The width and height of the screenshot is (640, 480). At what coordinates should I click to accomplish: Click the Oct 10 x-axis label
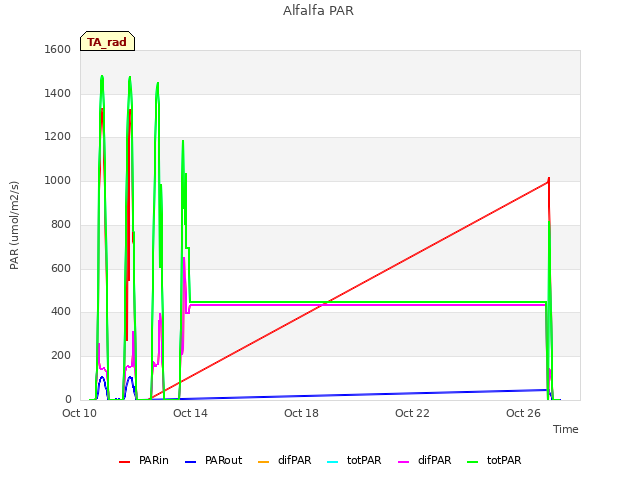pyautogui.click(x=80, y=413)
